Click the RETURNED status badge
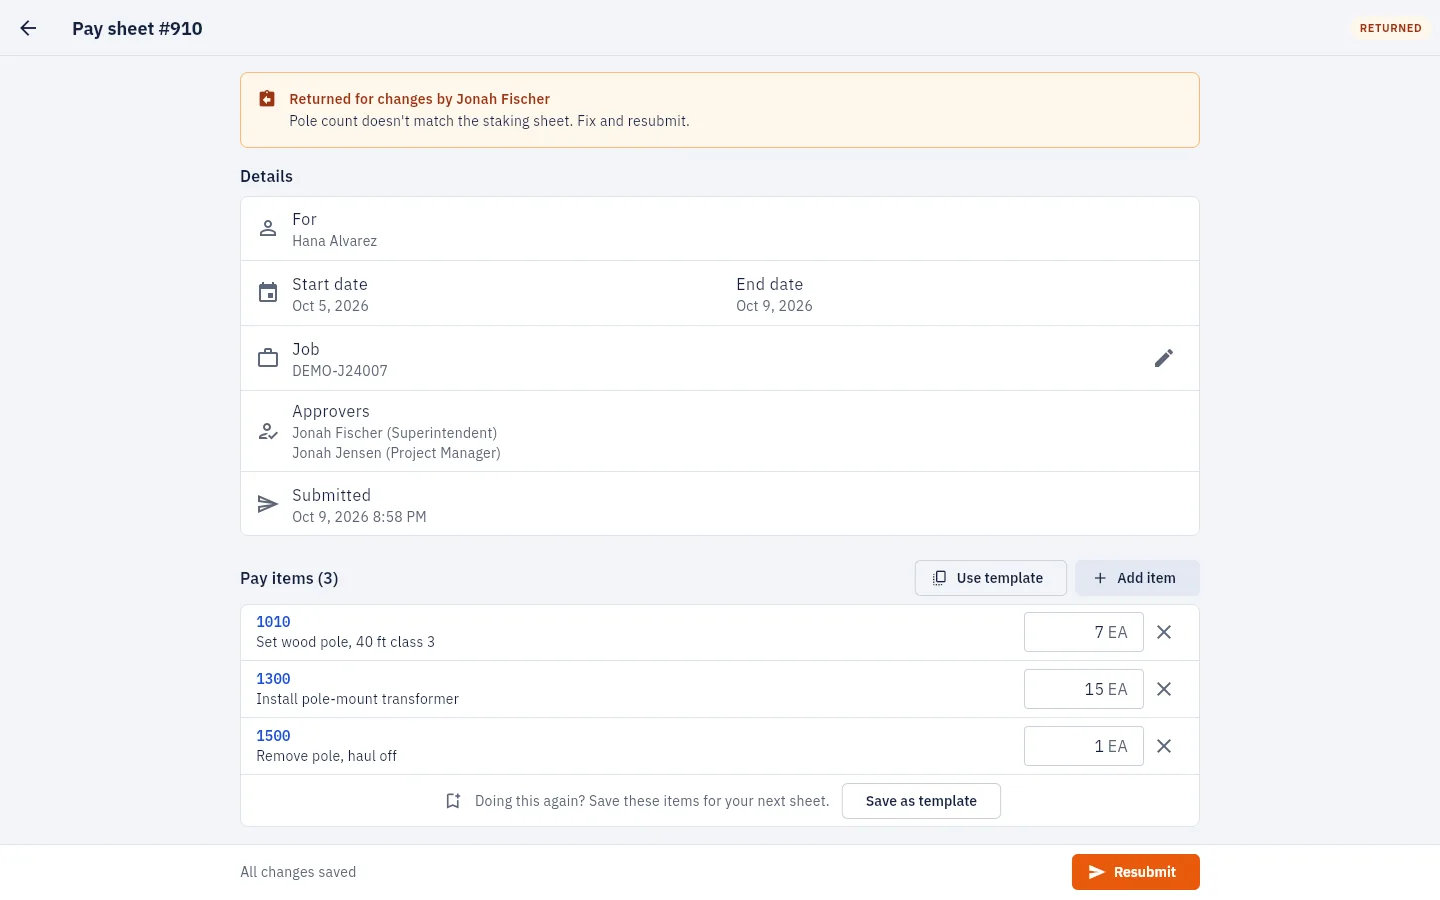Image resolution: width=1440 pixels, height=900 pixels. click(x=1390, y=28)
